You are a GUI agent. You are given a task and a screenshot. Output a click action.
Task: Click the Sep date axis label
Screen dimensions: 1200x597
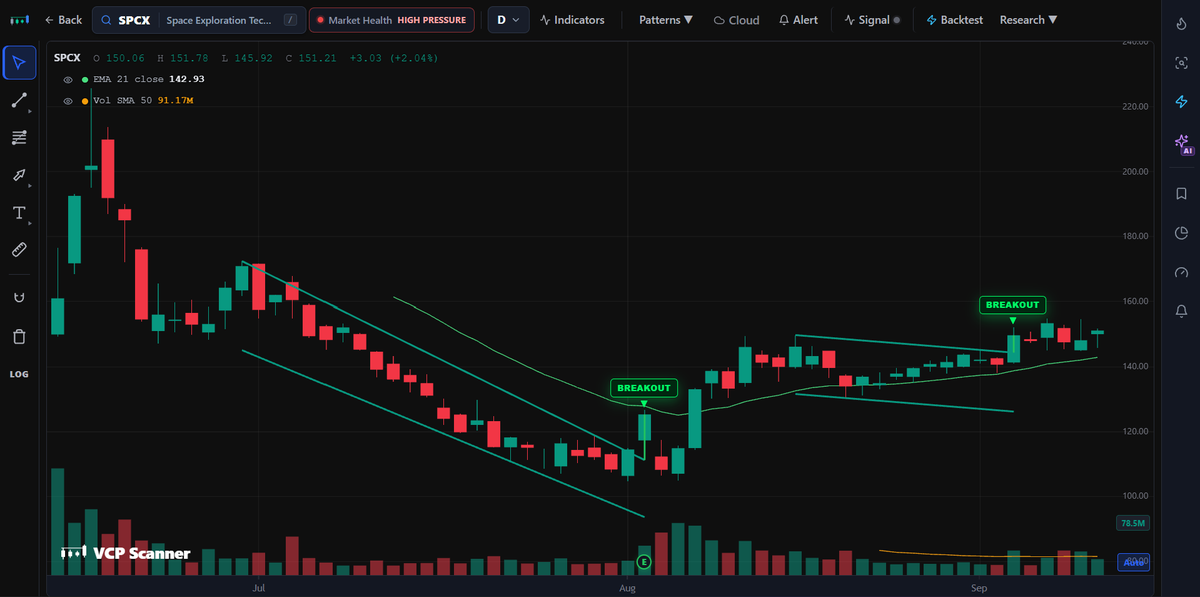pyautogui.click(x=979, y=588)
